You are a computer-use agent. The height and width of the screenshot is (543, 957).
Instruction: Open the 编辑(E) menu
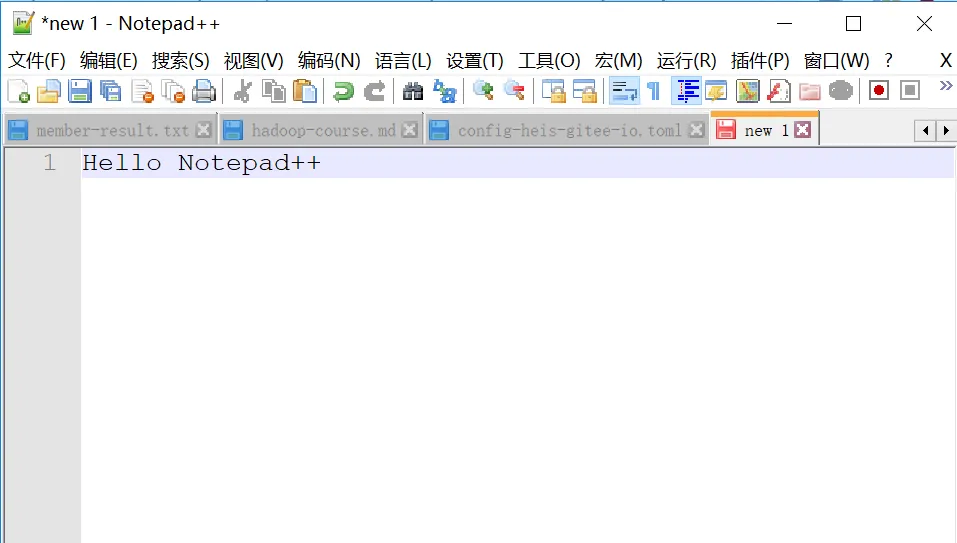[109, 60]
